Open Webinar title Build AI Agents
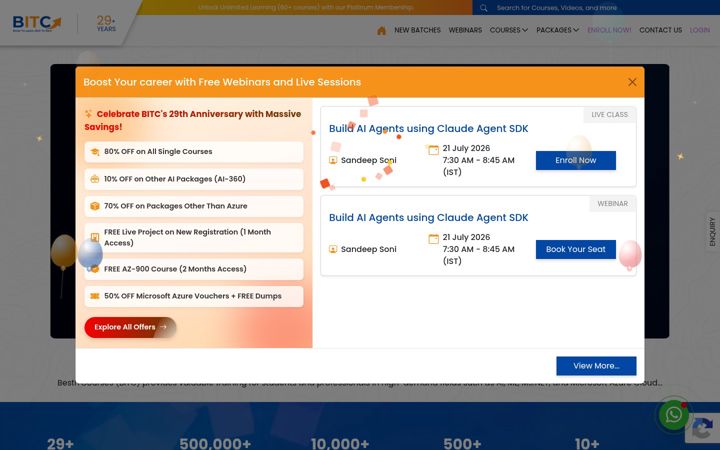Screen dimensions: 720x450 coord(428,218)
